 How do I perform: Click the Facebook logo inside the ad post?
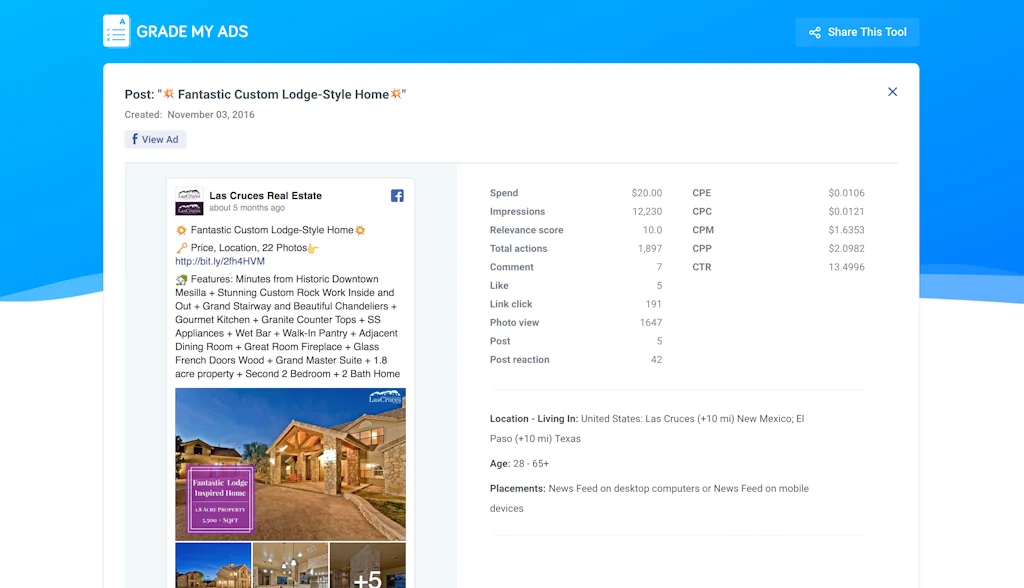397,196
